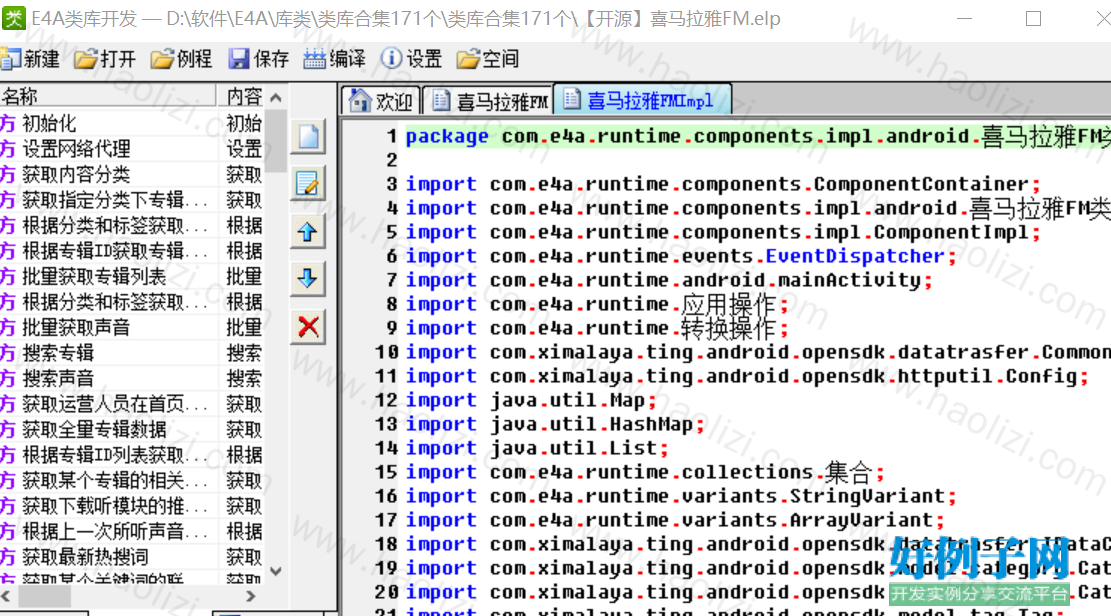Screen dimensions: 1111x616
Task: Move item down with blue down arrow
Action: [308, 279]
